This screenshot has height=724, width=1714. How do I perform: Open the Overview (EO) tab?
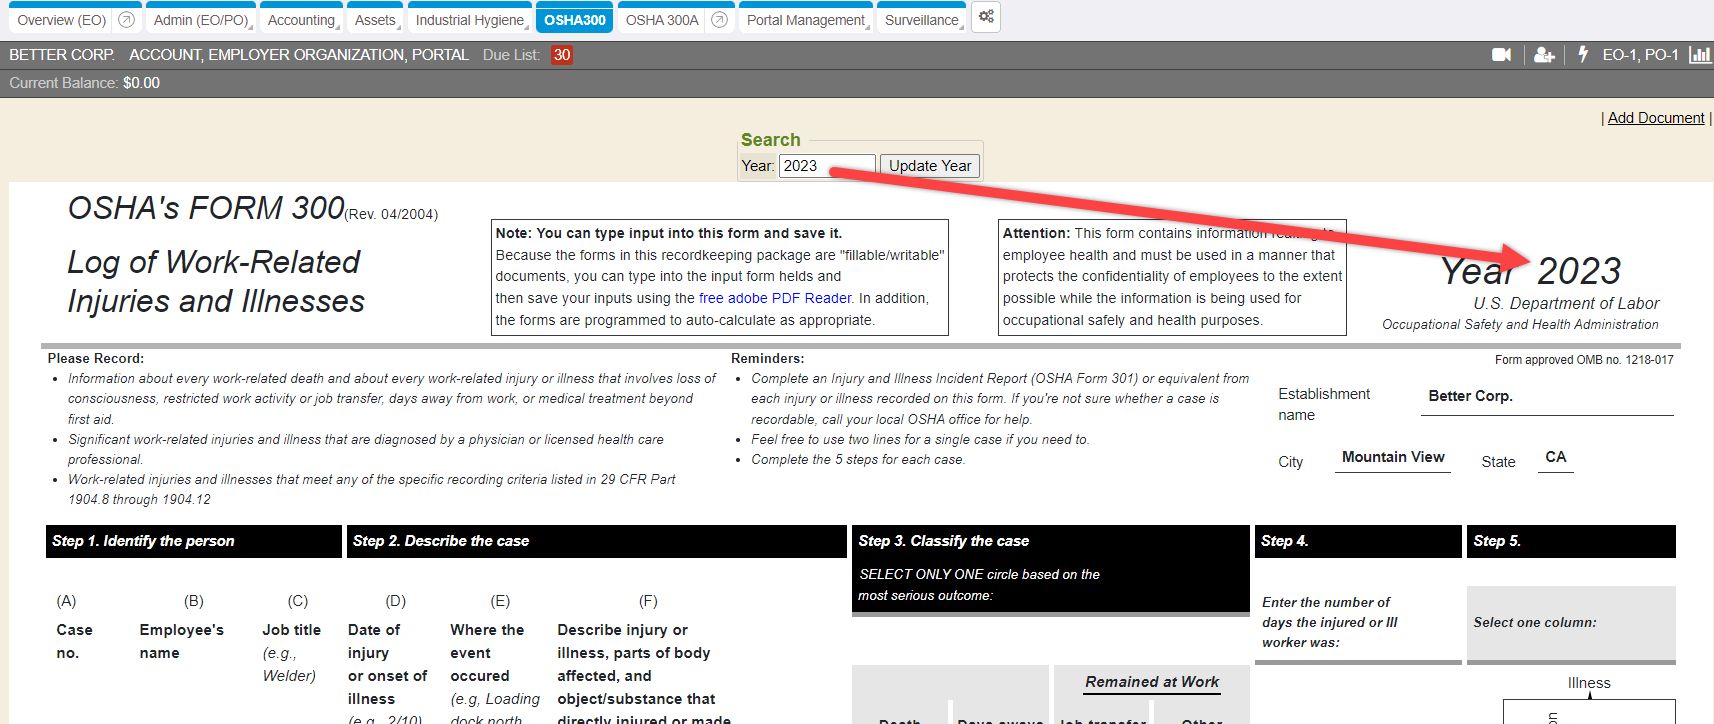click(61, 20)
